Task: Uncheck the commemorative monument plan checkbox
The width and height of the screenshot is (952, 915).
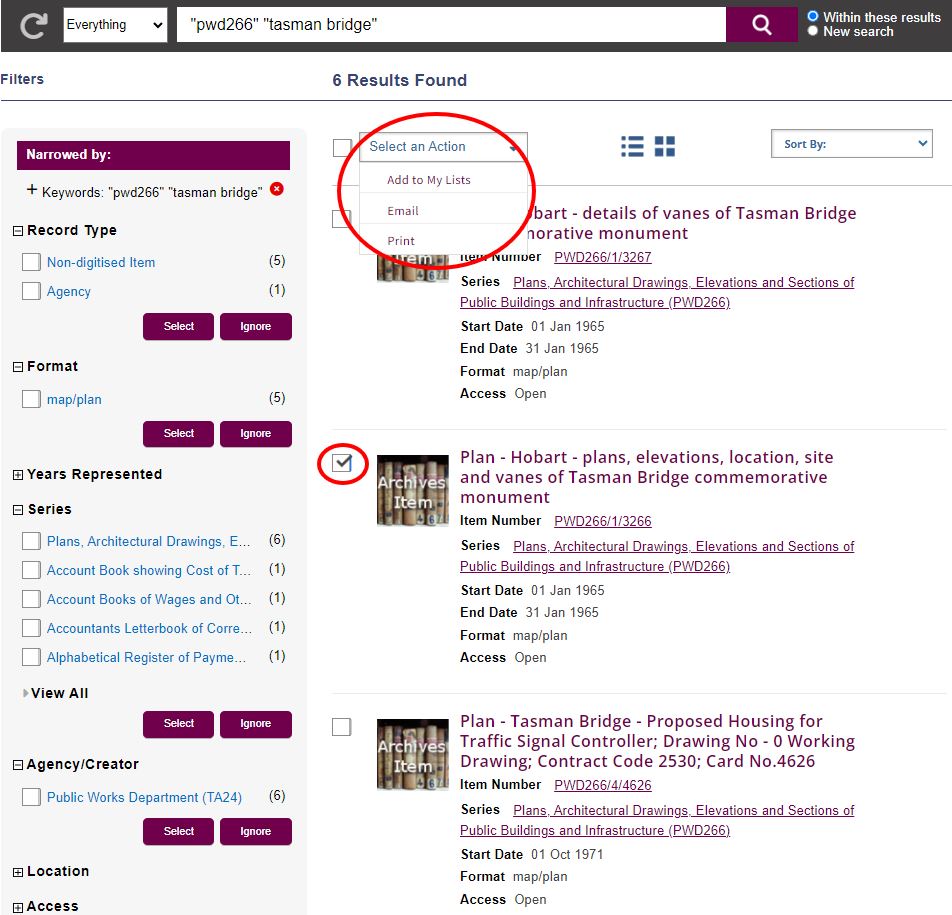Action: [342, 463]
